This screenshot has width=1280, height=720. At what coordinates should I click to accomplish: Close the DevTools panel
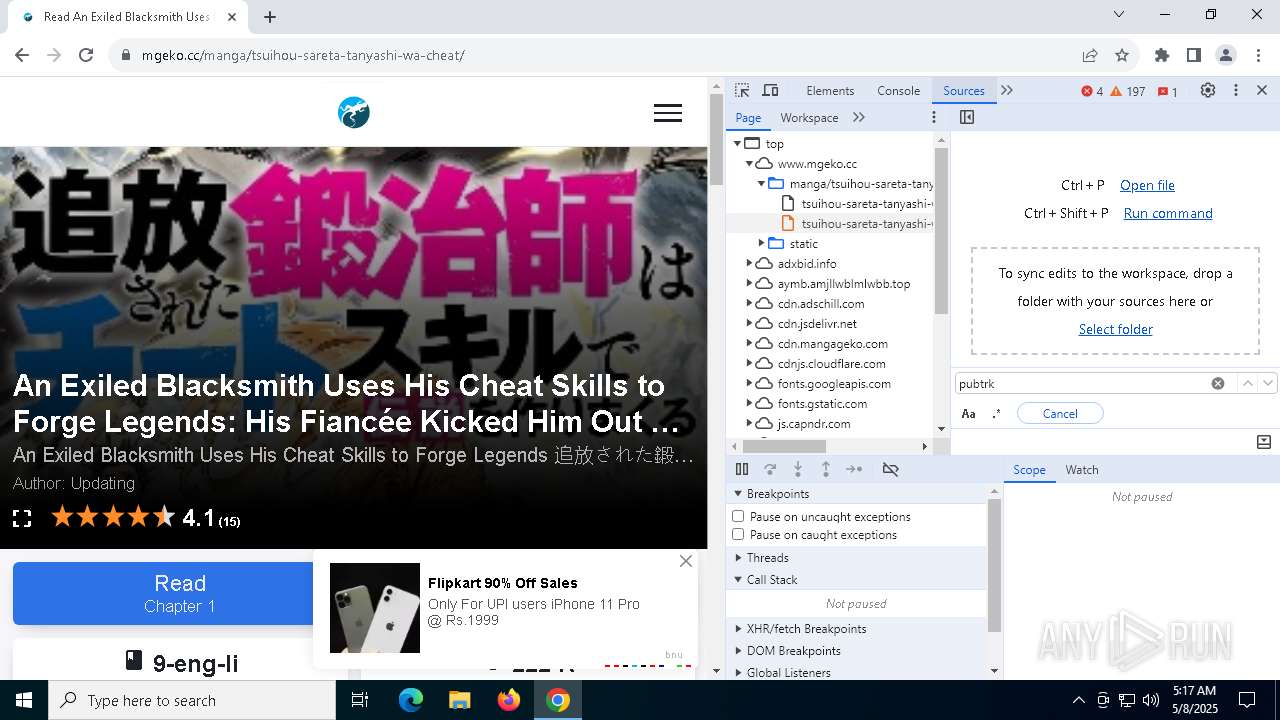(1262, 90)
